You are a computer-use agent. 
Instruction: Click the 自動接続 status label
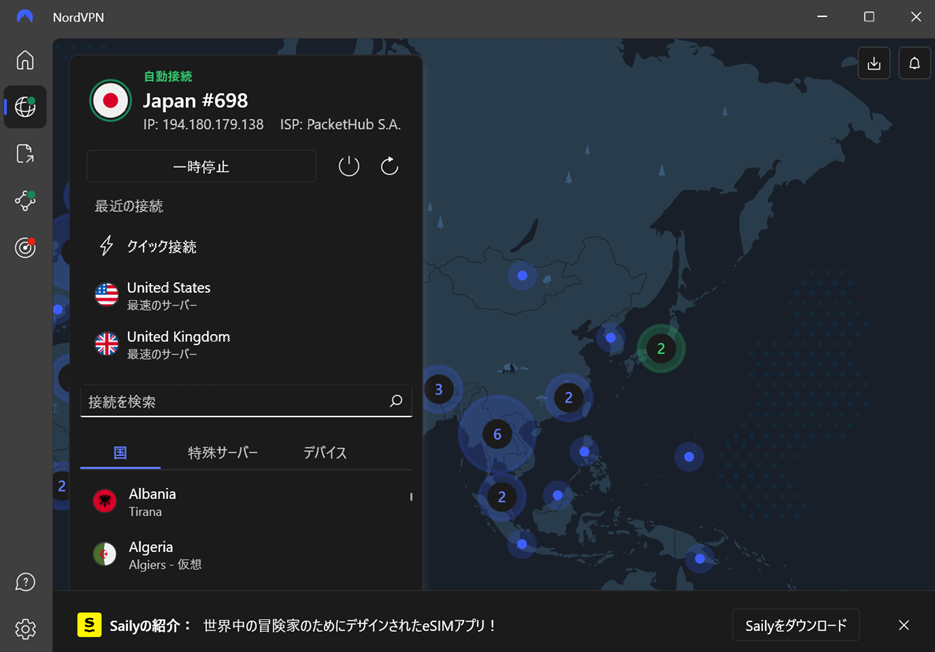pos(168,76)
